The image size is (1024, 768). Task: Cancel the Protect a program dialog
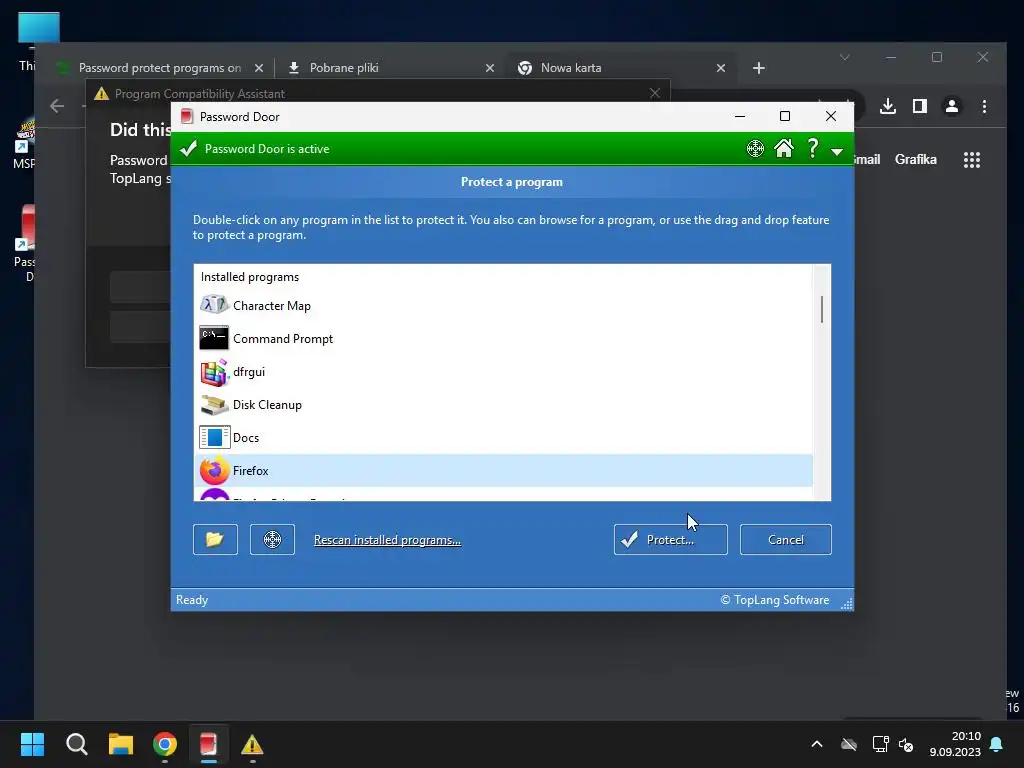pos(785,539)
